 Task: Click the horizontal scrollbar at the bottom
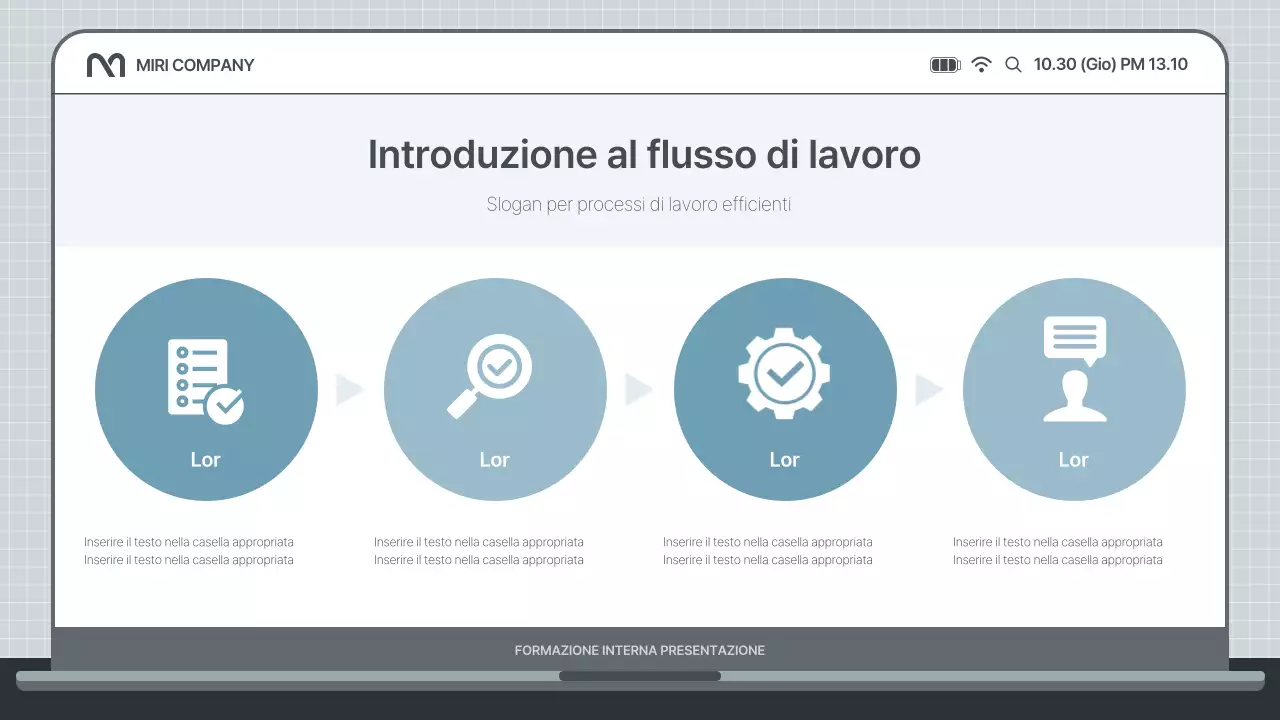tap(640, 676)
